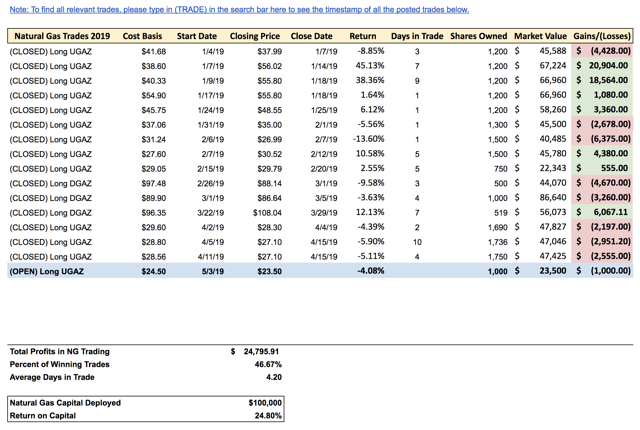Select the 1/4/19 start date cell
Screen dimensions: 640x430
point(213,51)
